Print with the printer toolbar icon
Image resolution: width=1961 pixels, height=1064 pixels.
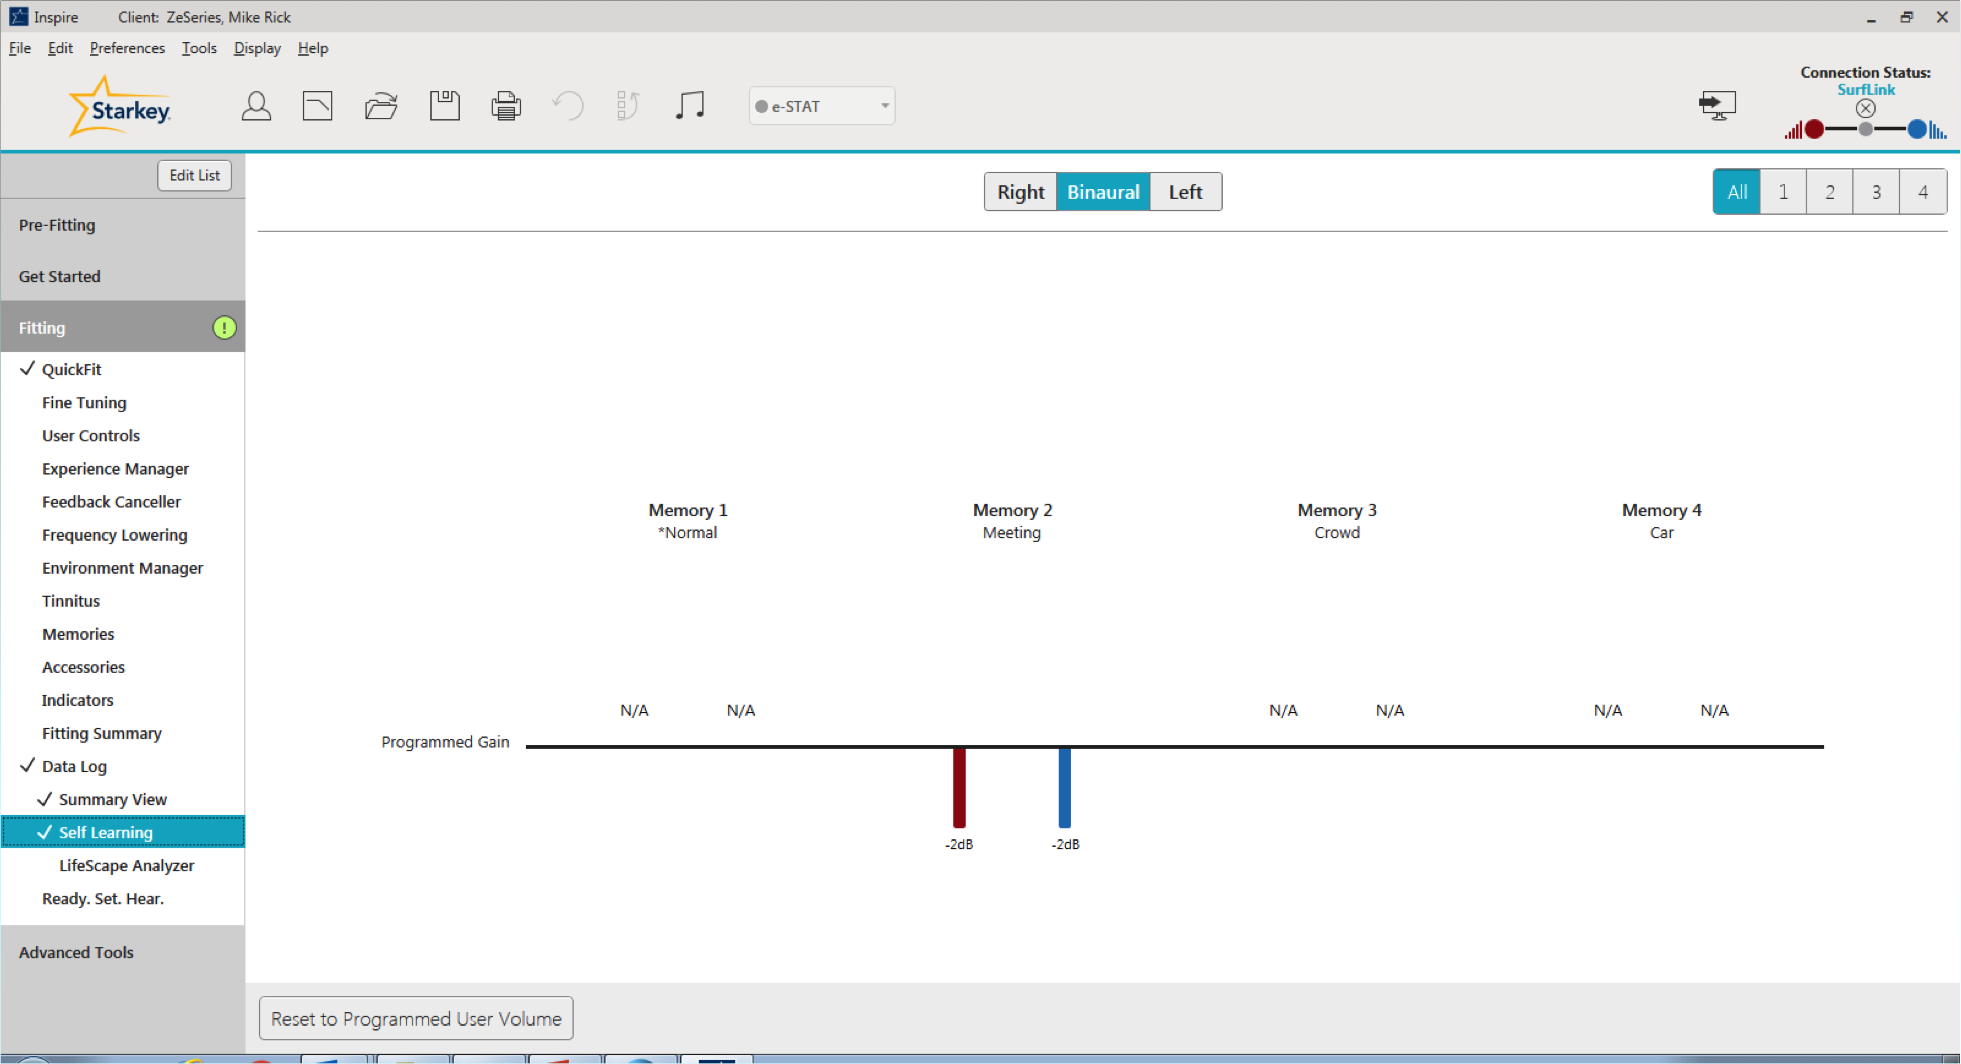506,106
